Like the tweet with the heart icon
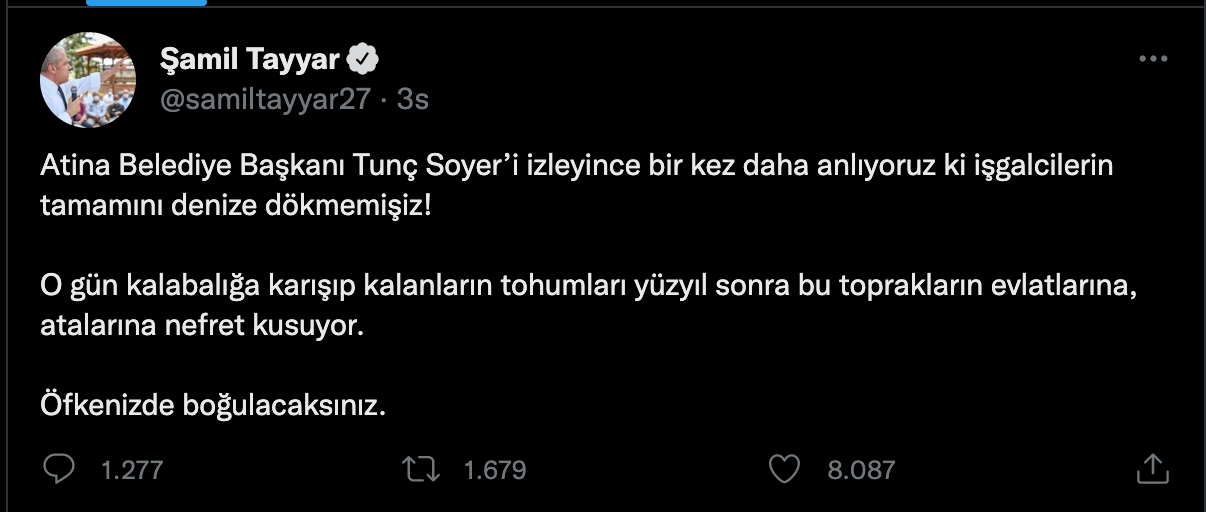 [x=787, y=468]
